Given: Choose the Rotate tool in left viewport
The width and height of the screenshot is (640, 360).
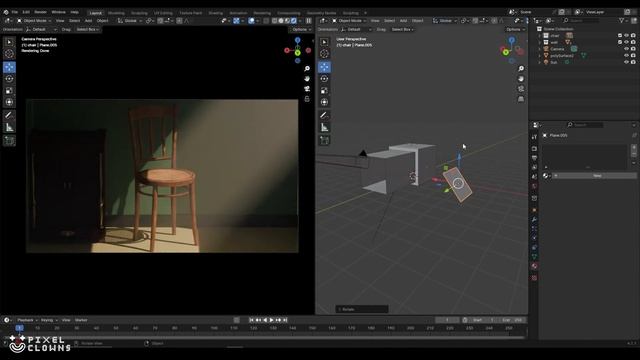Looking at the screenshot, I should [9, 79].
